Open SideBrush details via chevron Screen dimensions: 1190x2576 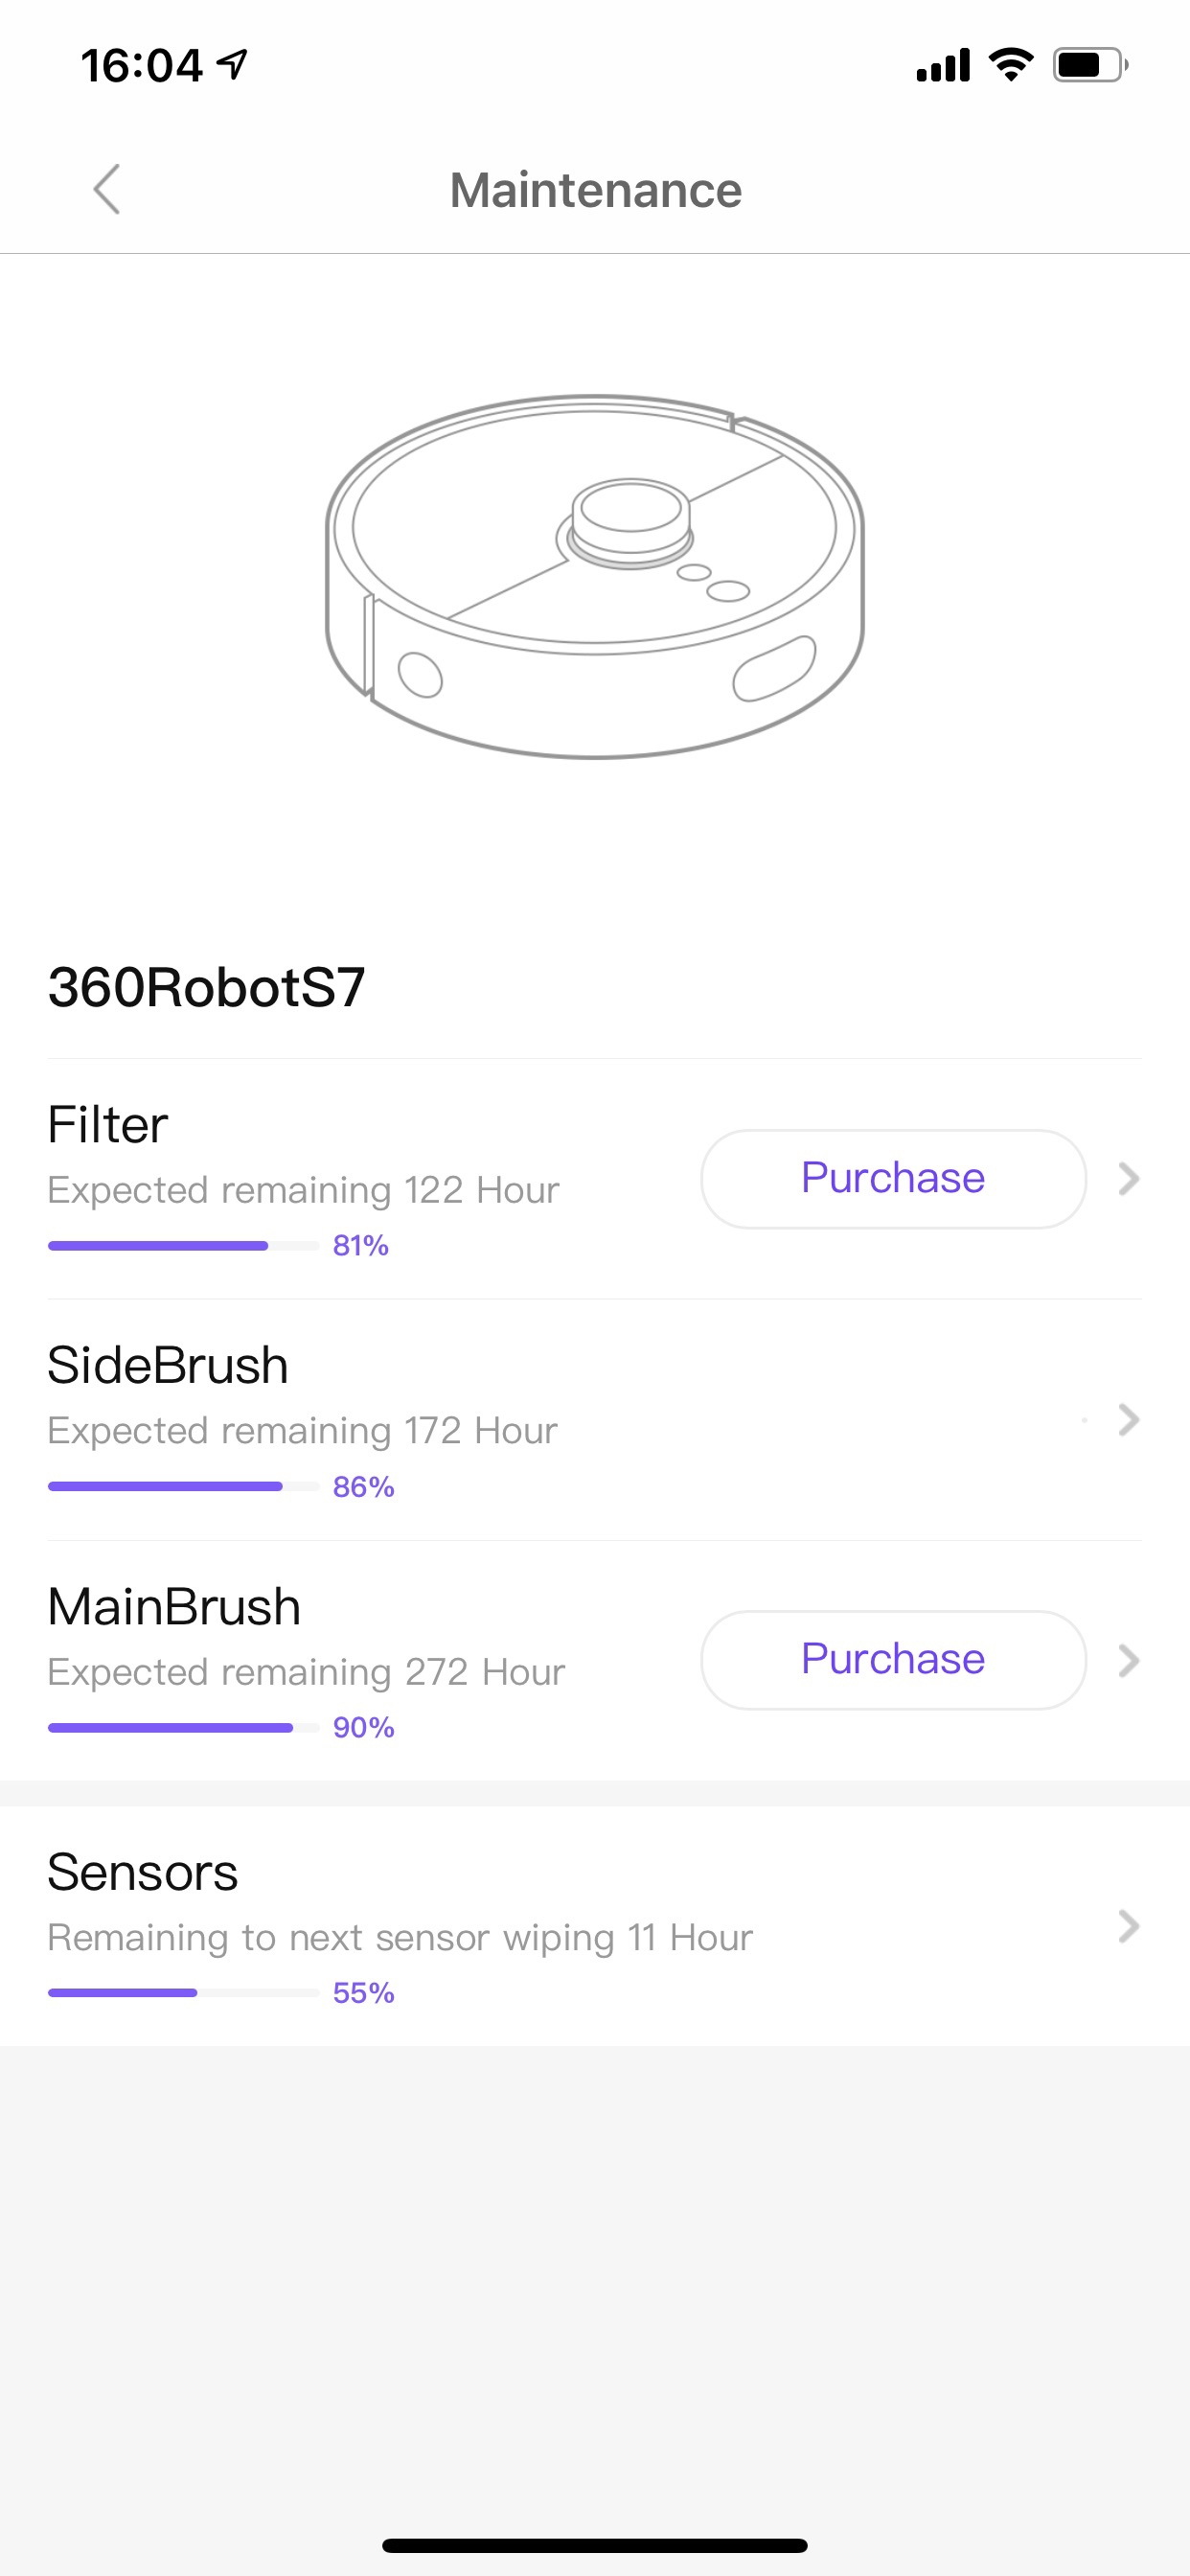pyautogui.click(x=1129, y=1419)
